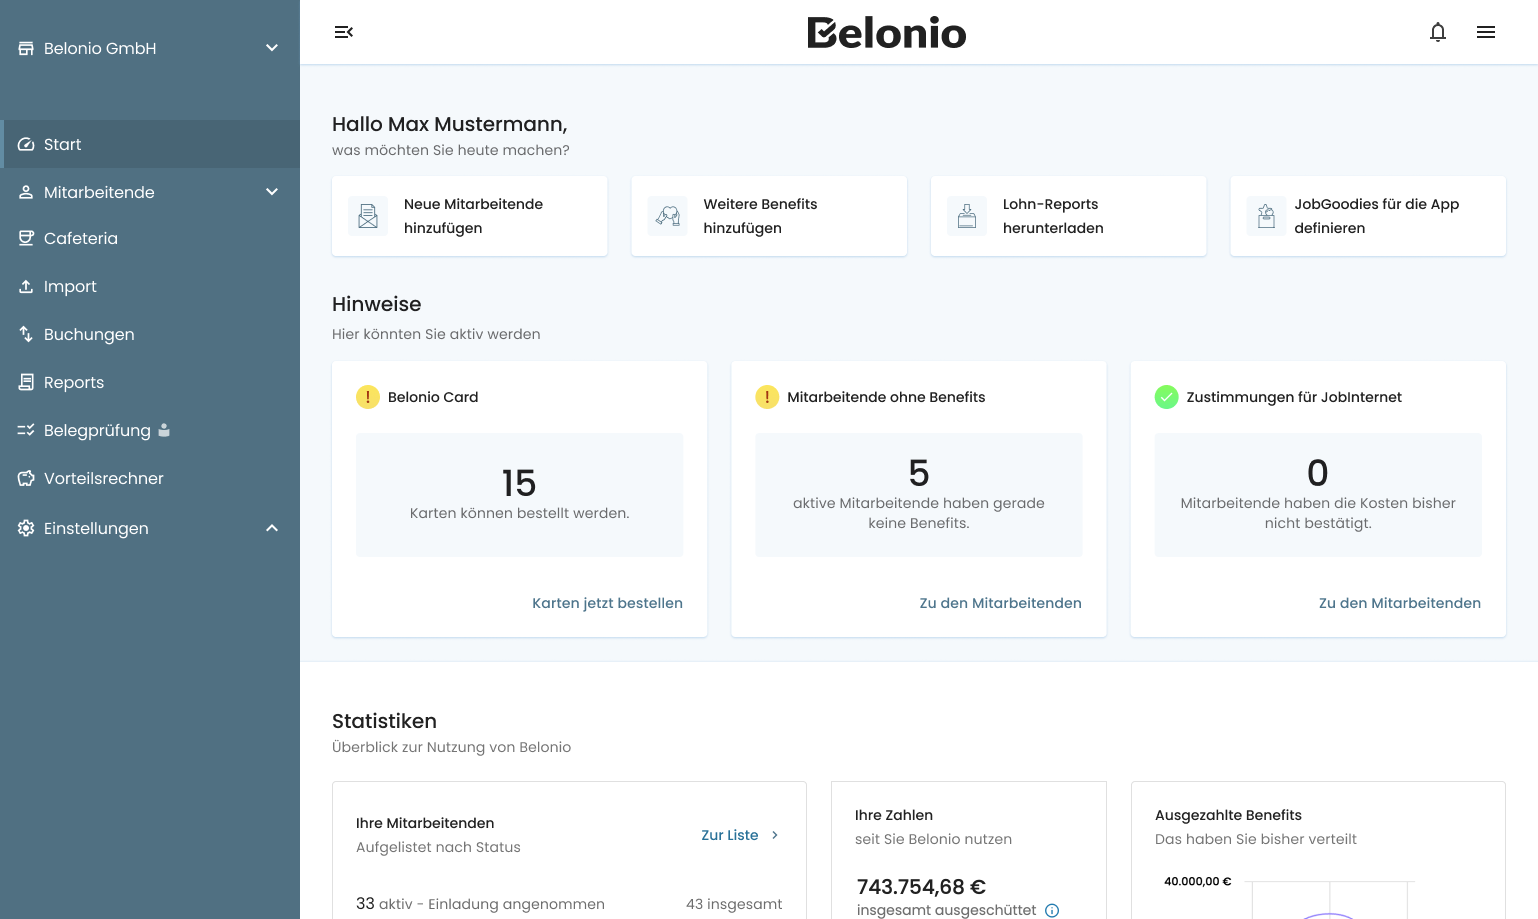Open the hamburger menu at top right

[x=1486, y=32]
